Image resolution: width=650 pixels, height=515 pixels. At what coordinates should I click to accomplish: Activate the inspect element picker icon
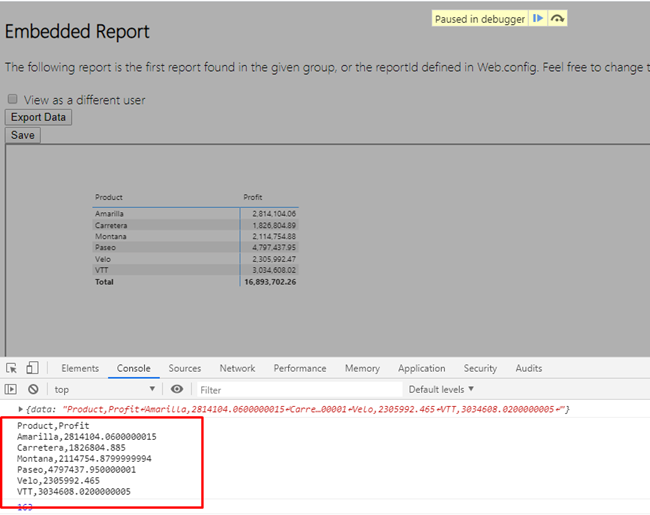[12, 368]
